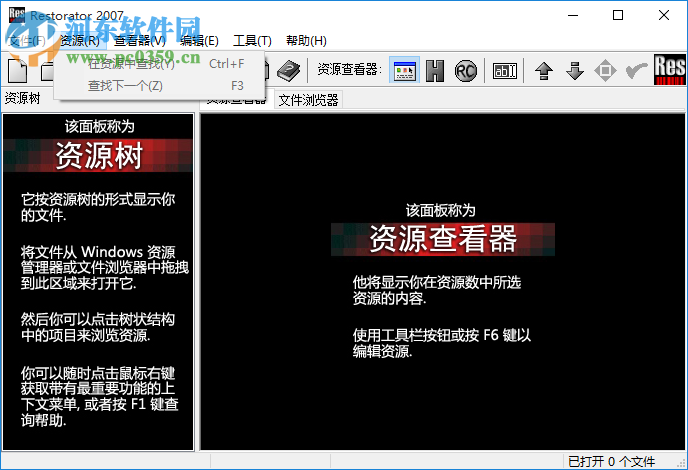Viewport: 688px width, 470px height.
Task: Choose 在资源中查找(Y) menu entry
Action: (x=160, y=64)
